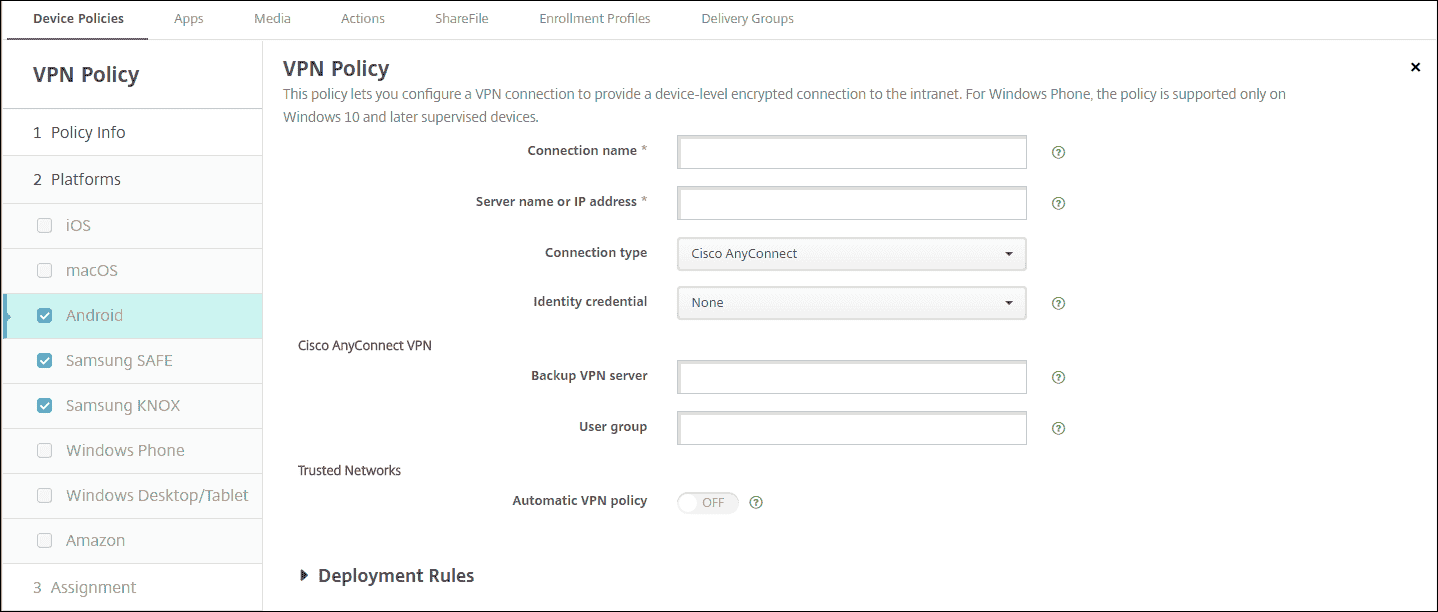Switch to the Actions tab
Viewport: 1438px width, 612px height.
click(x=363, y=19)
